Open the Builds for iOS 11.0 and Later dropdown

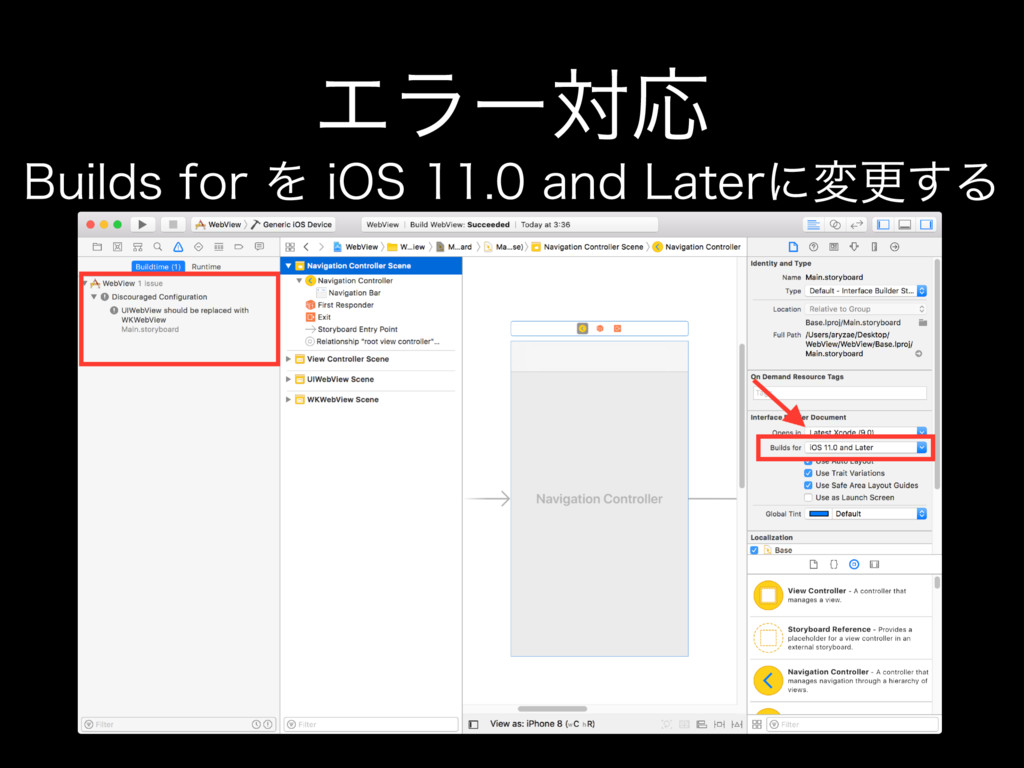(866, 447)
